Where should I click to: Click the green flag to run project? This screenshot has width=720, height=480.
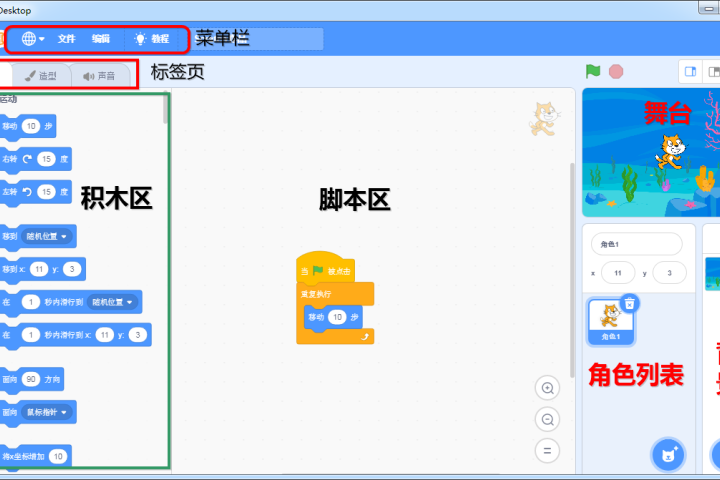593,72
